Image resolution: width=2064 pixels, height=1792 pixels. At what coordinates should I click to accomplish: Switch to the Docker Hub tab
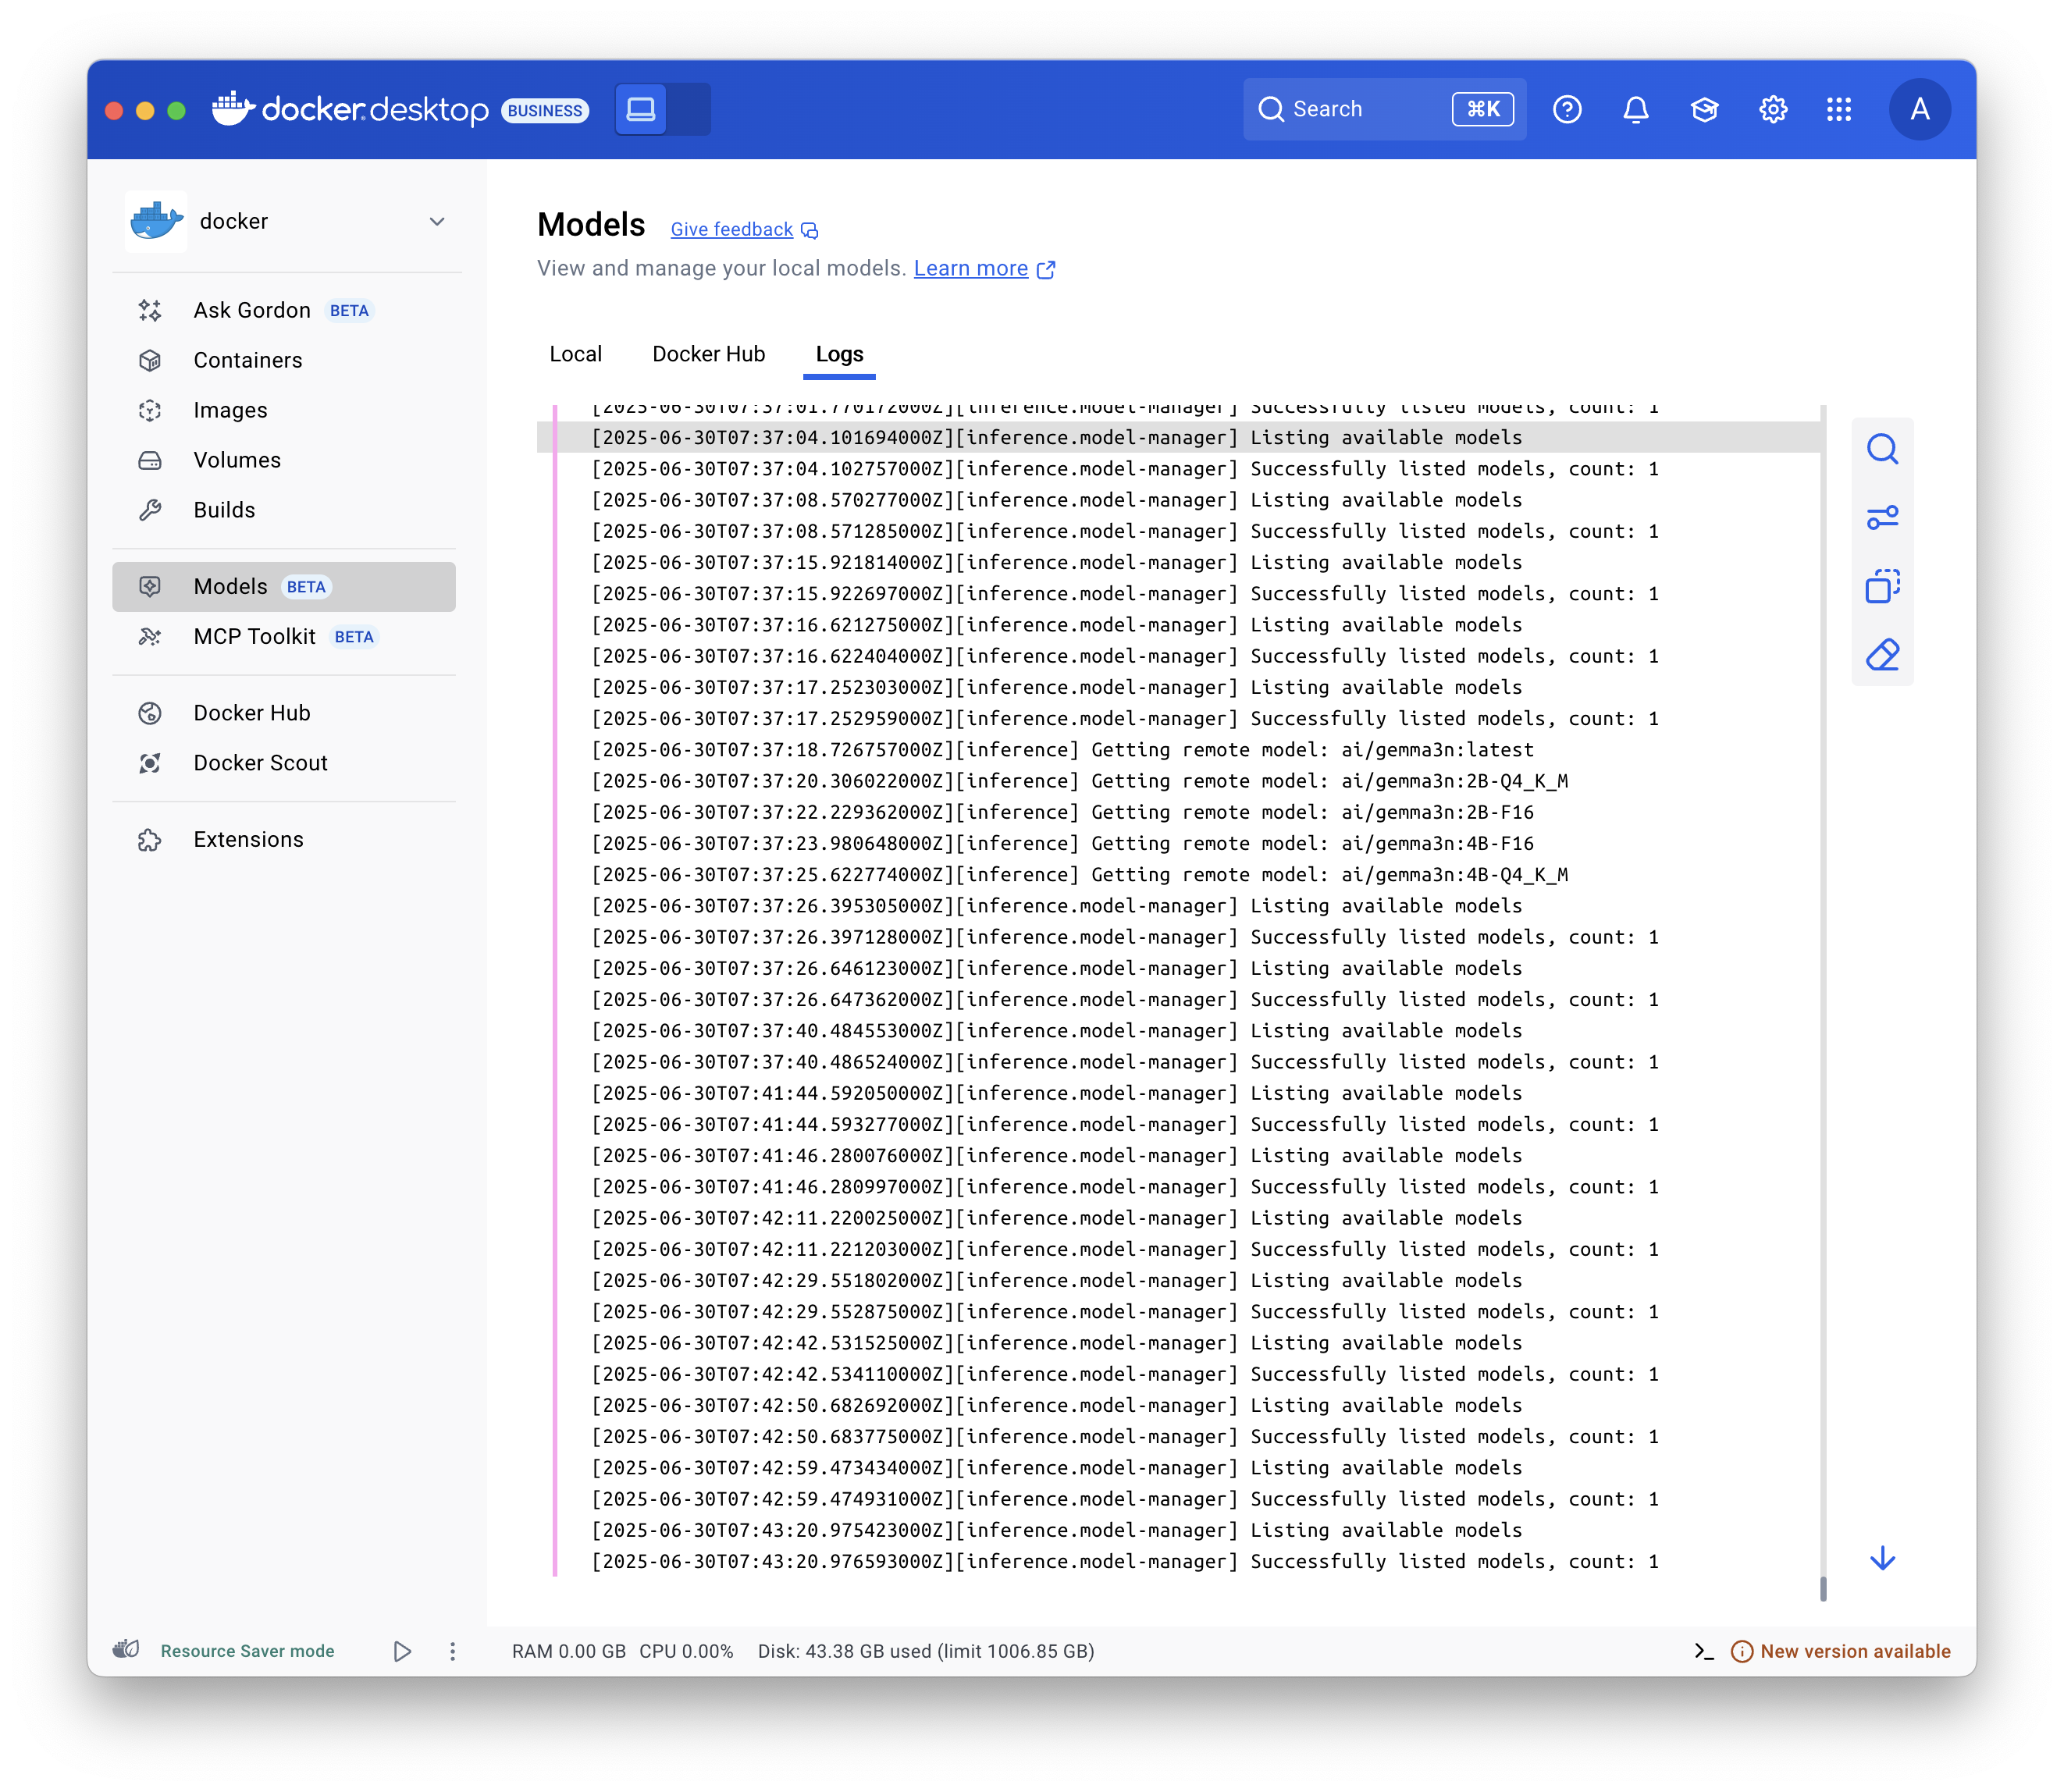click(x=708, y=354)
